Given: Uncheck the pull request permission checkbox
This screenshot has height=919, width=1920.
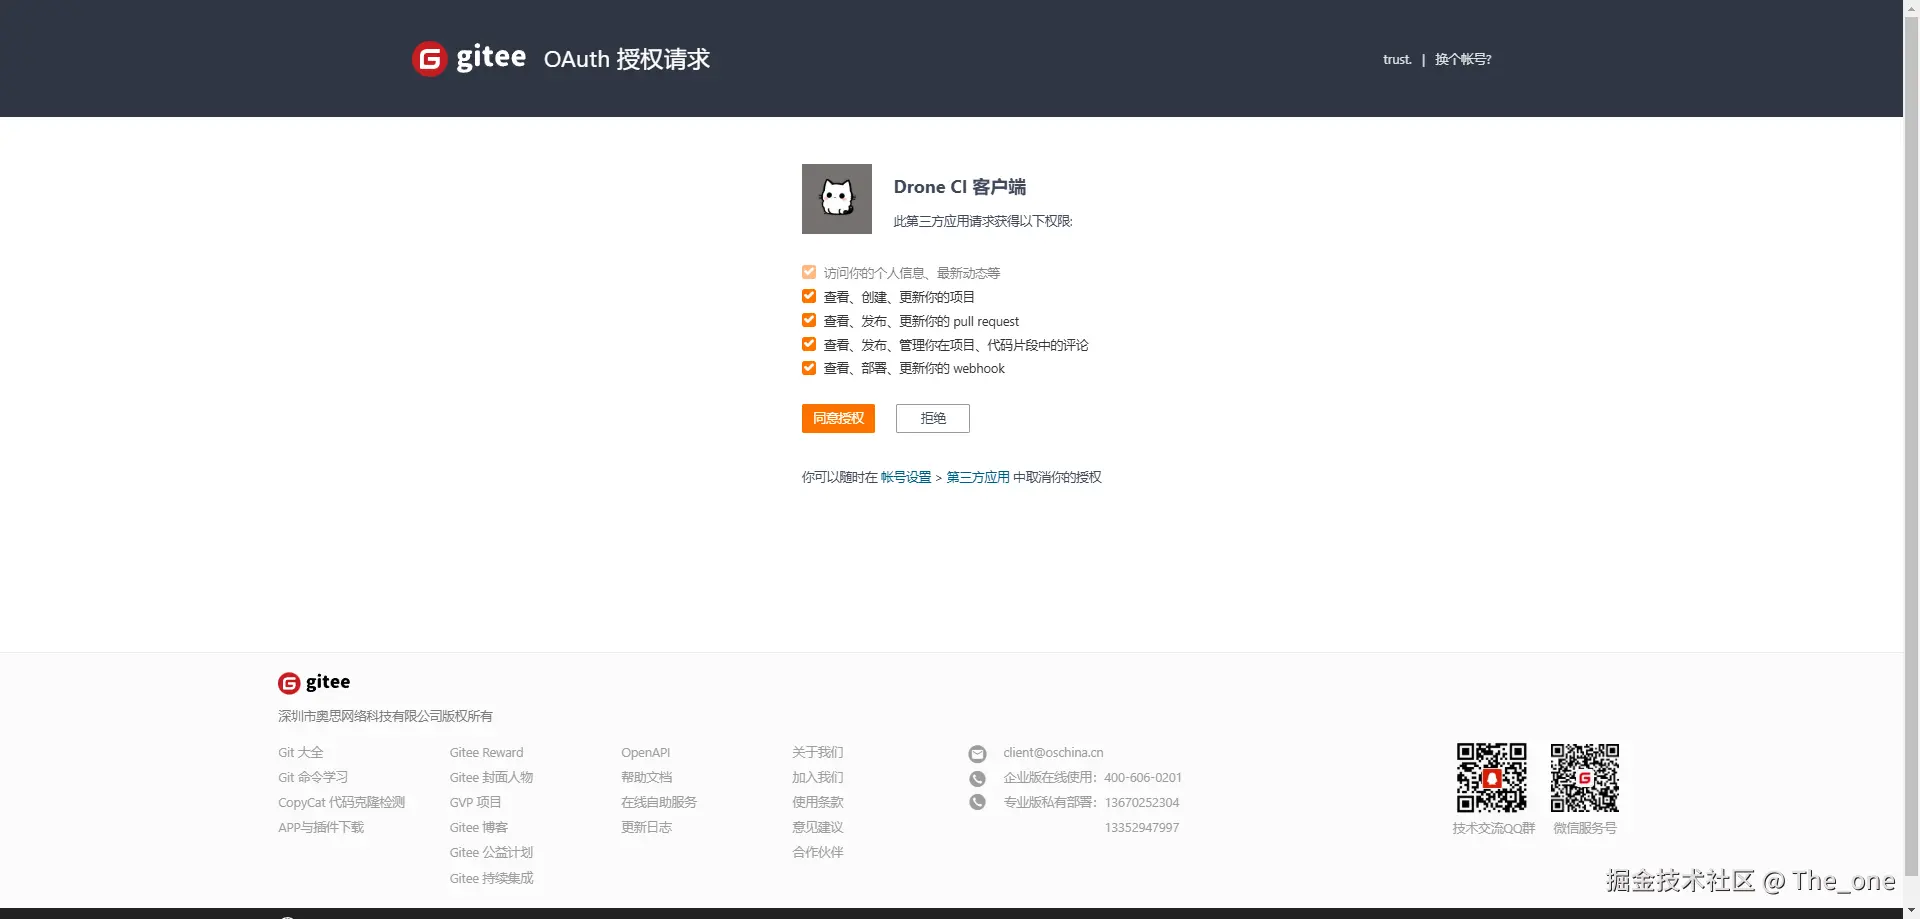Looking at the screenshot, I should 809,320.
